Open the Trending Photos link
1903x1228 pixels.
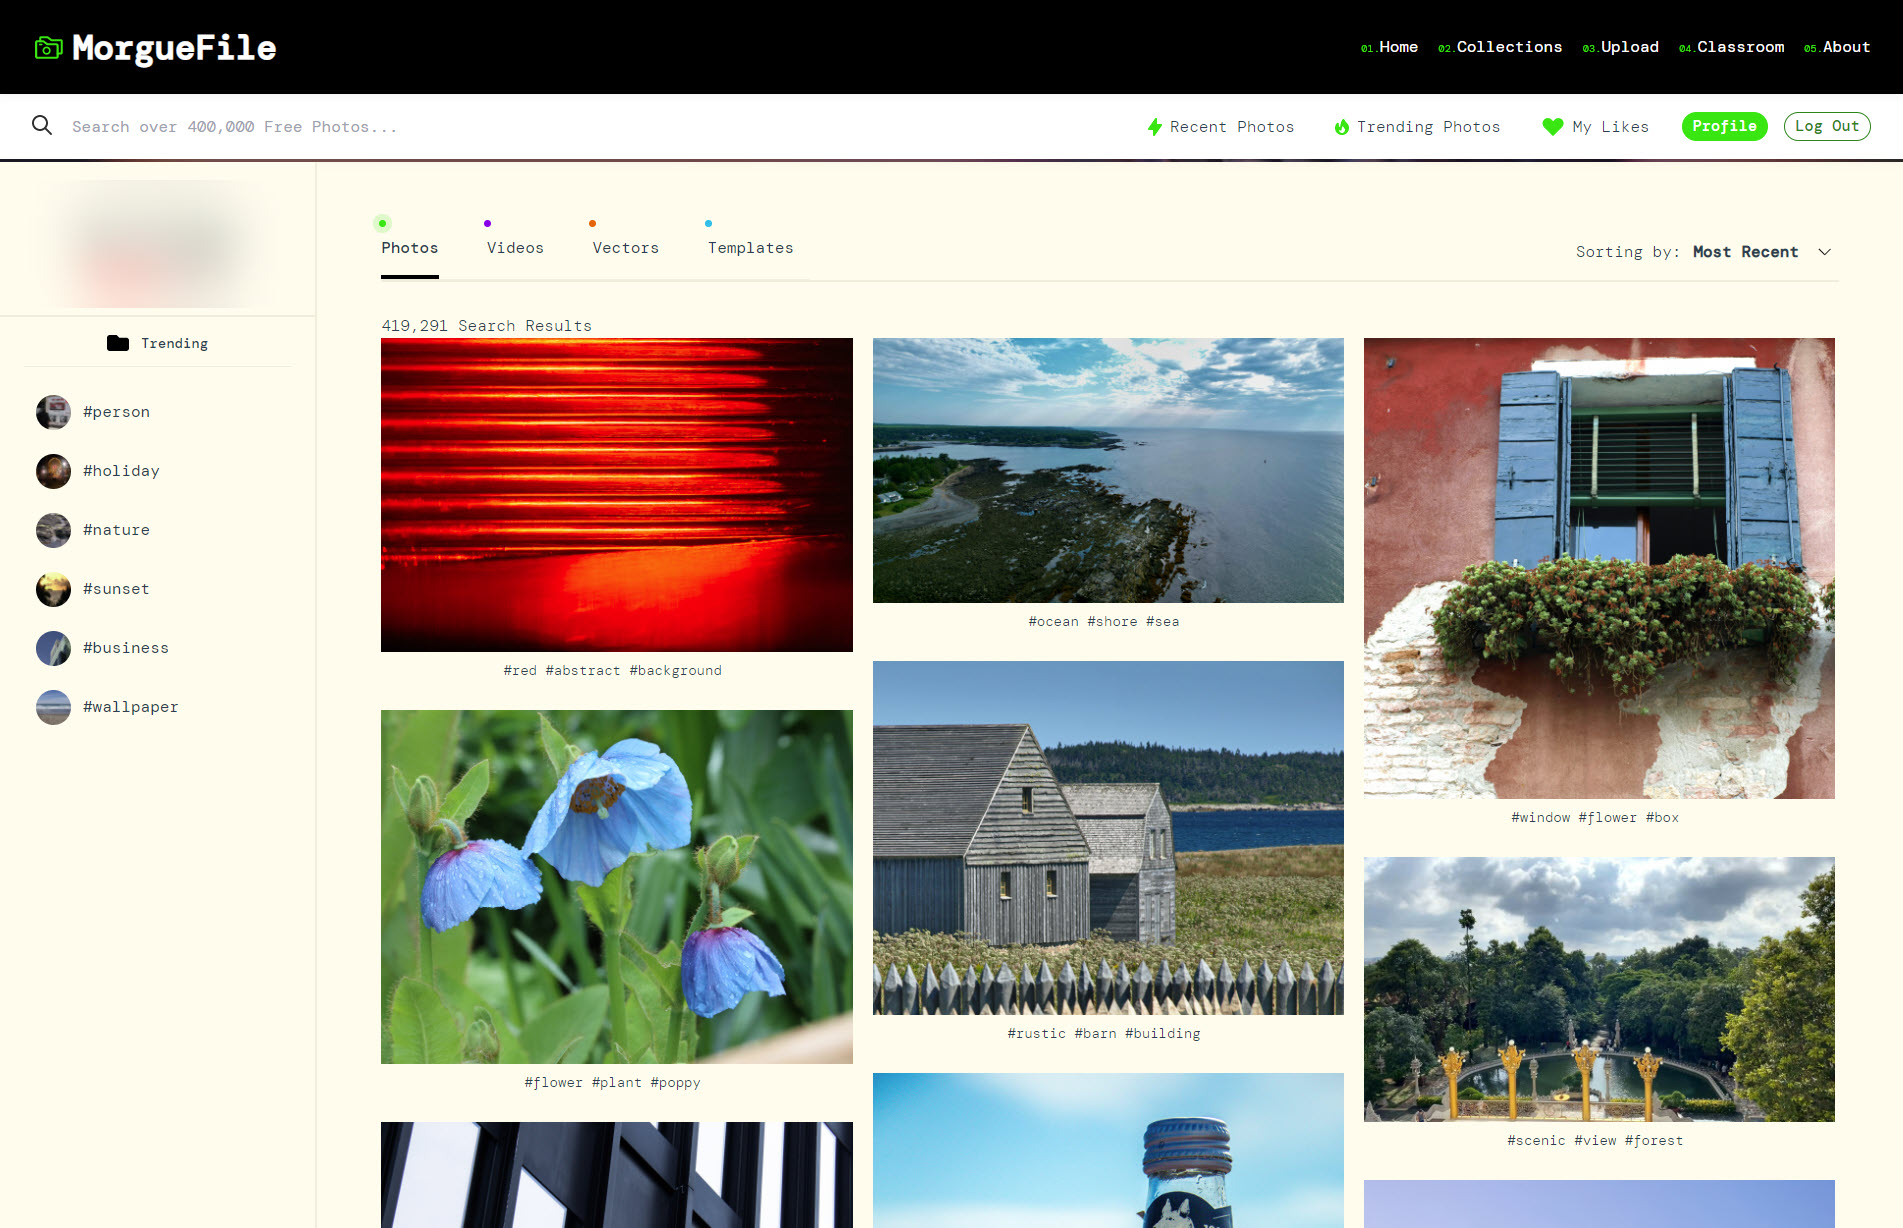(x=1417, y=127)
